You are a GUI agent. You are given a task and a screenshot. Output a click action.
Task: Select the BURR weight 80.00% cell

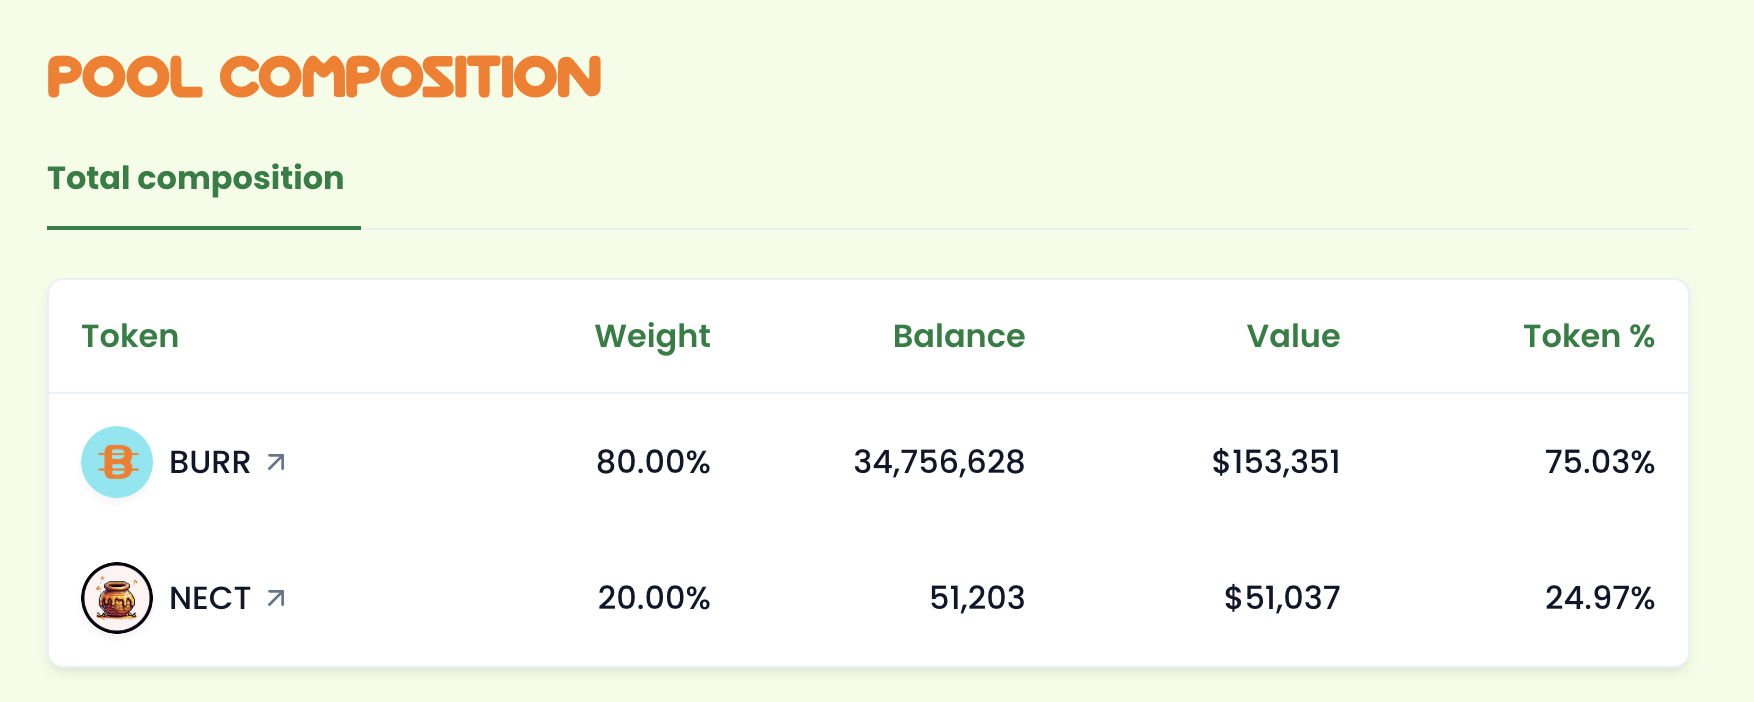click(653, 462)
